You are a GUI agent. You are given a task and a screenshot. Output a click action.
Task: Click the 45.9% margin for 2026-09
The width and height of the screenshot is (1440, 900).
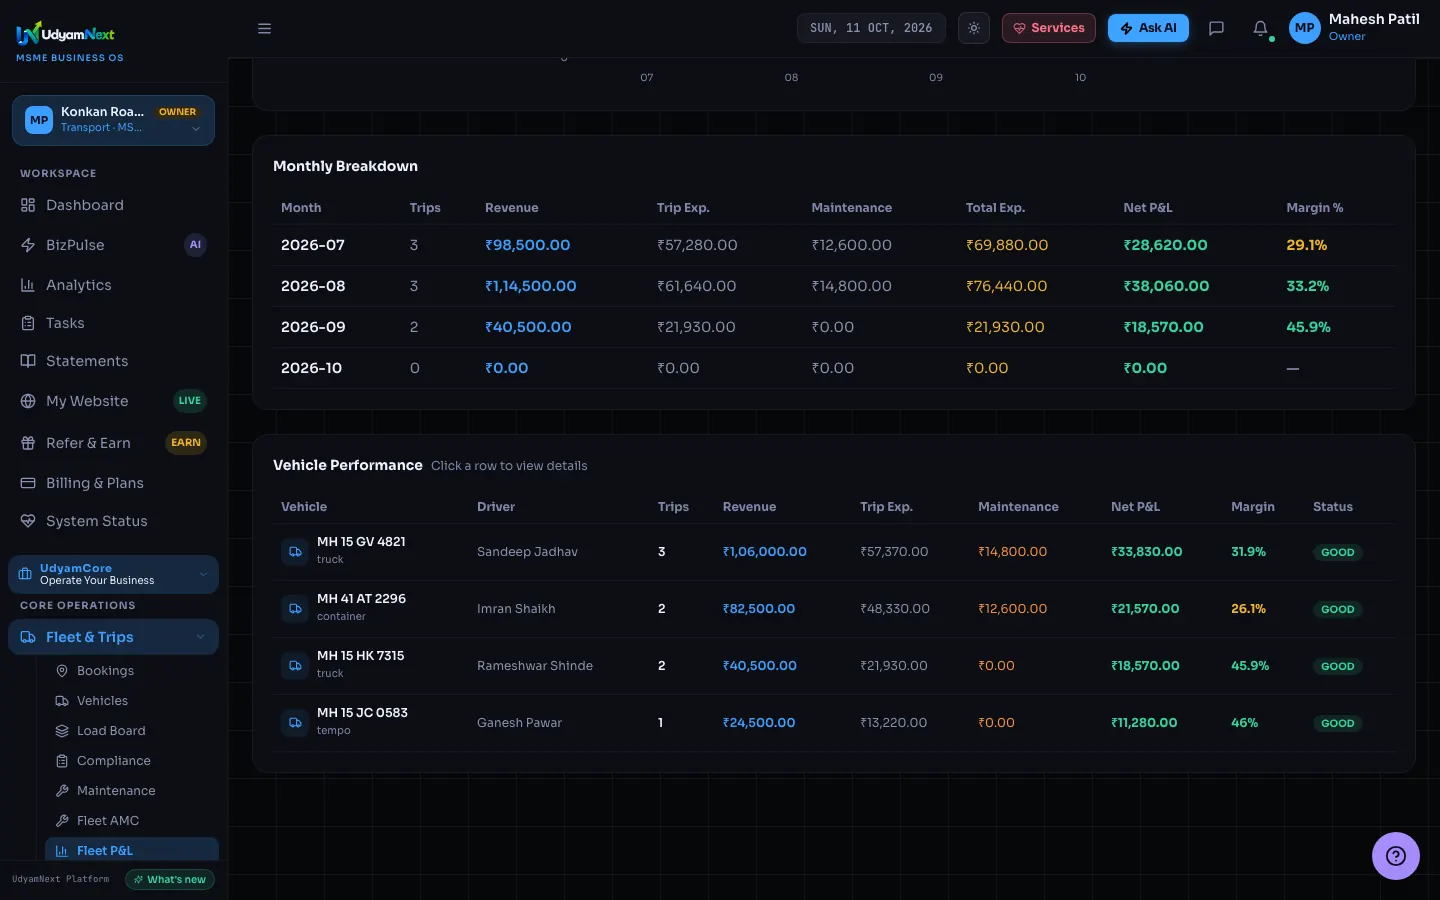pos(1308,327)
